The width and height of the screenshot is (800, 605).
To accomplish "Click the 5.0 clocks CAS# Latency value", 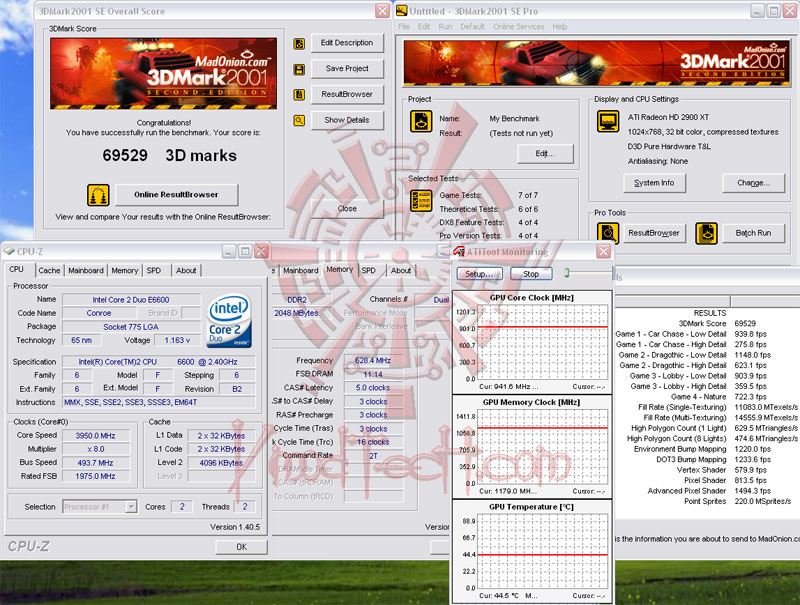I will [372, 388].
